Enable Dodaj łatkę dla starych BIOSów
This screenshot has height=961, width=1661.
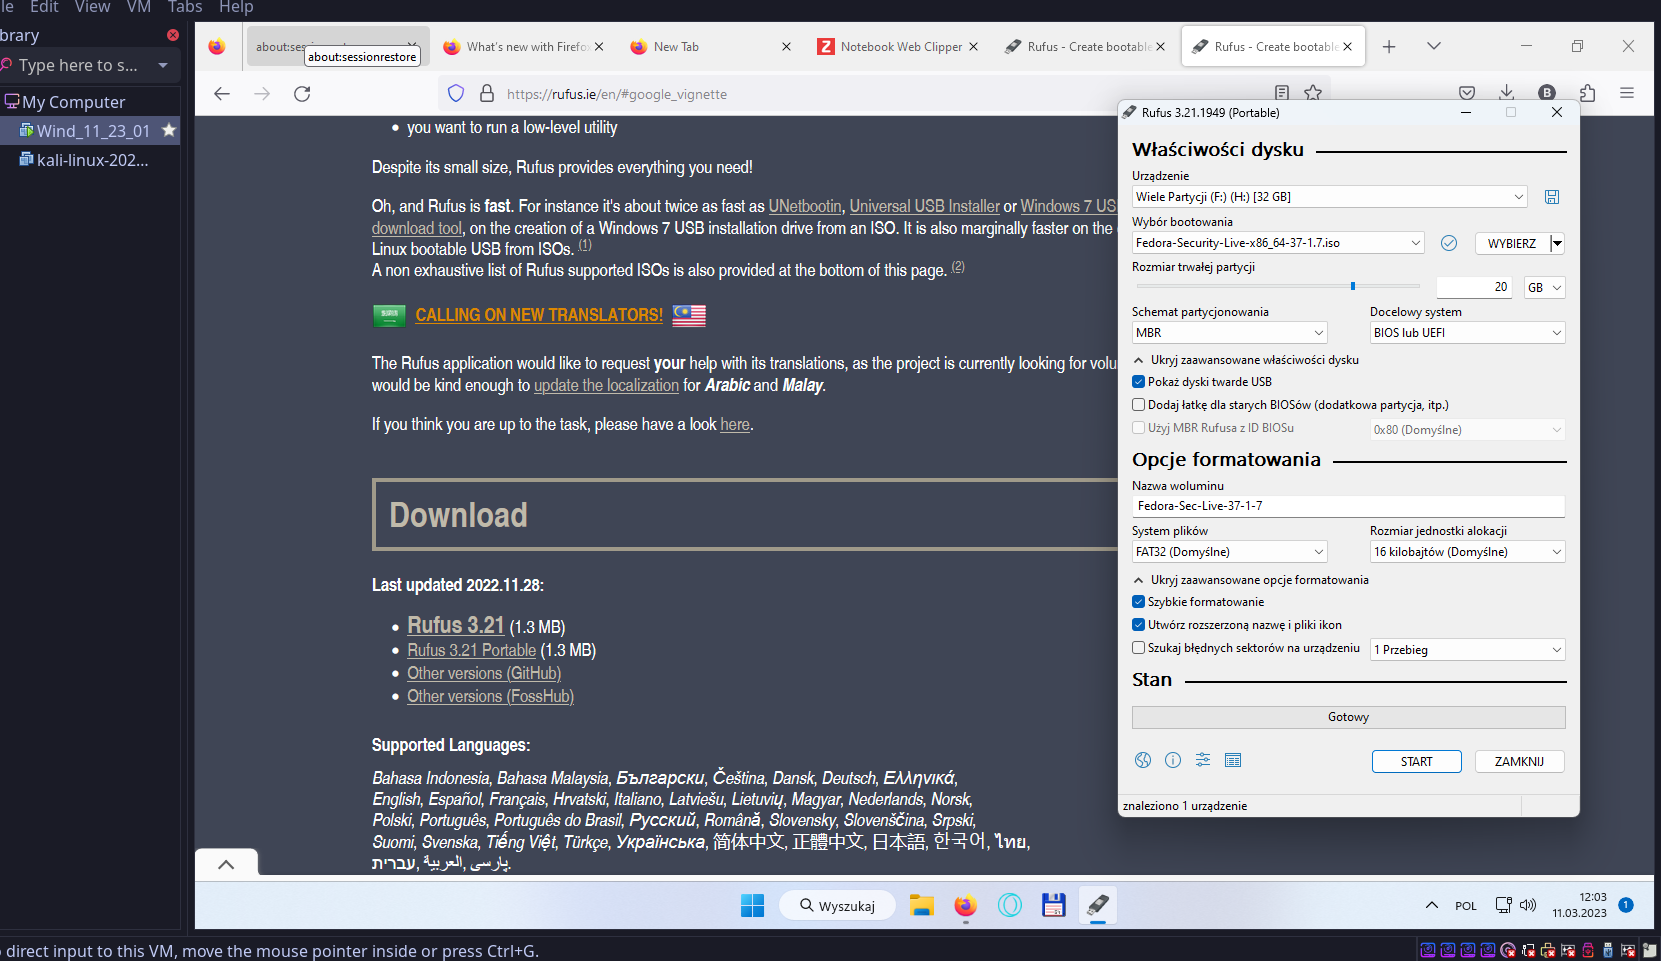1138,405
